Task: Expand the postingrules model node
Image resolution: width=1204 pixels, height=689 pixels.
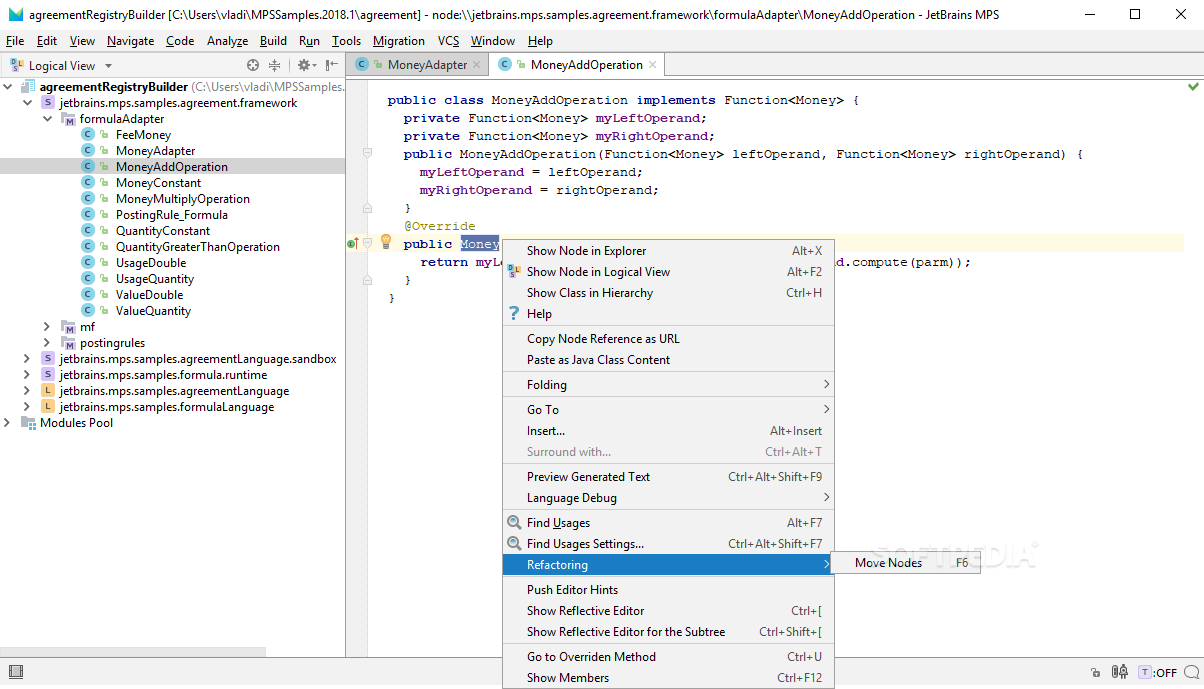Action: [x=48, y=343]
